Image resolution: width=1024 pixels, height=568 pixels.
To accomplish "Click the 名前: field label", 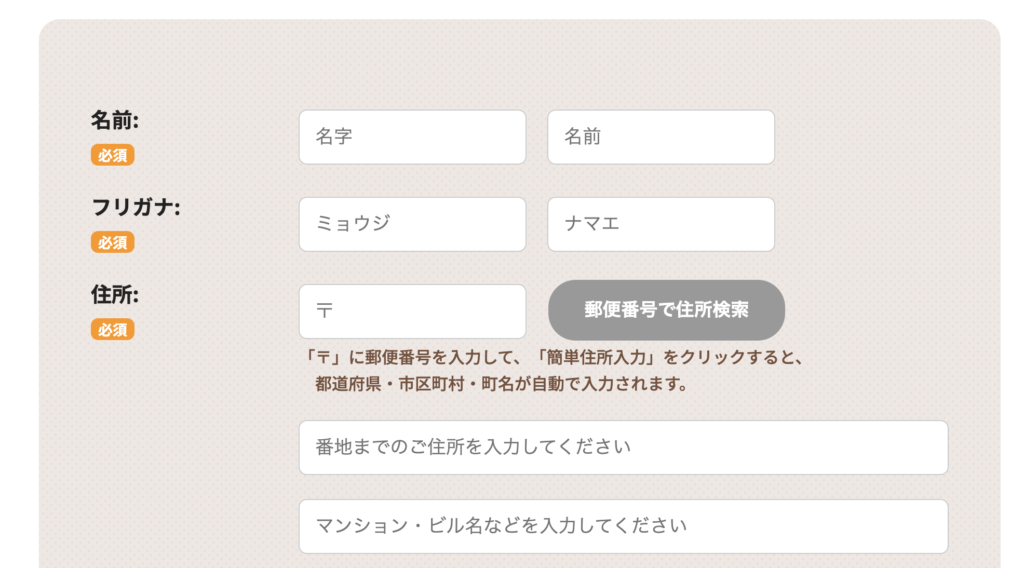I will click(115, 120).
